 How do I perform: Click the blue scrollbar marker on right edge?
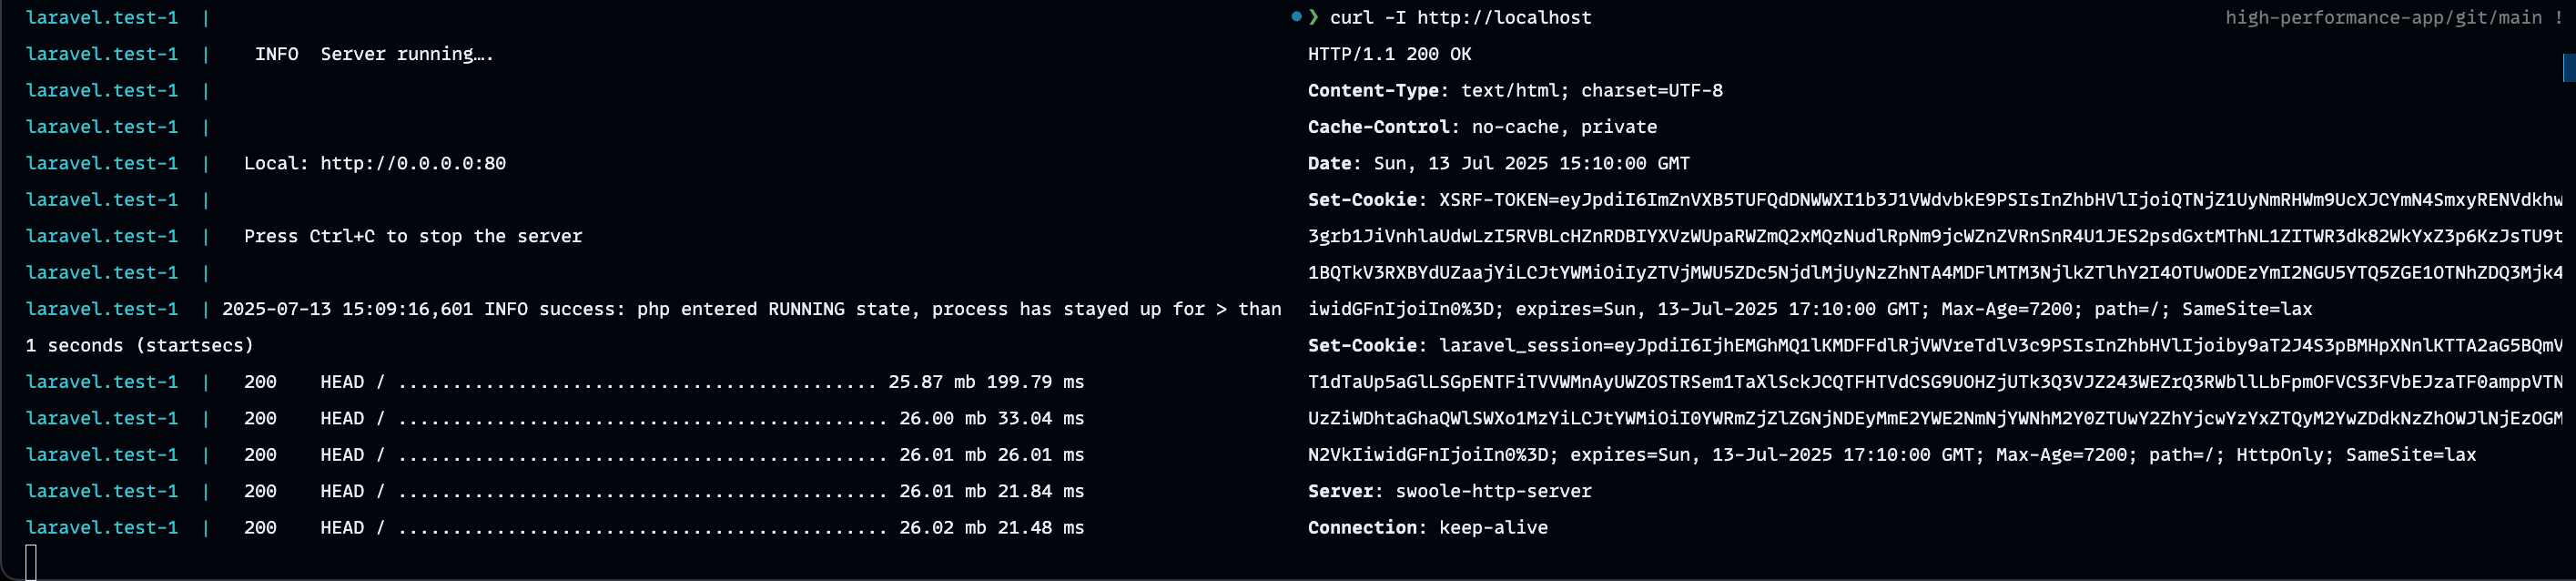coord(2569,67)
